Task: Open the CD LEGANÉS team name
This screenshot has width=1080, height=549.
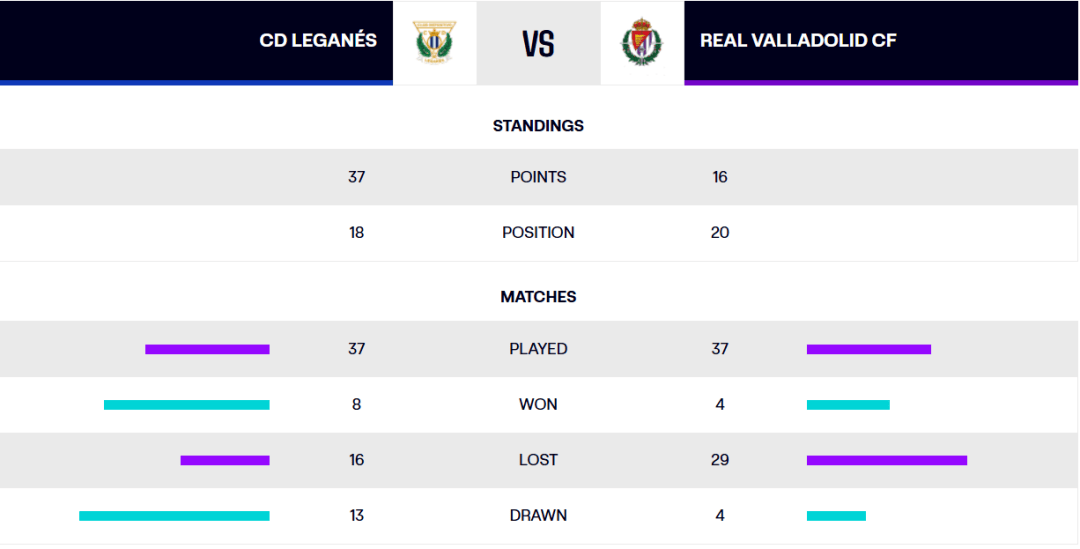Action: [x=318, y=41]
